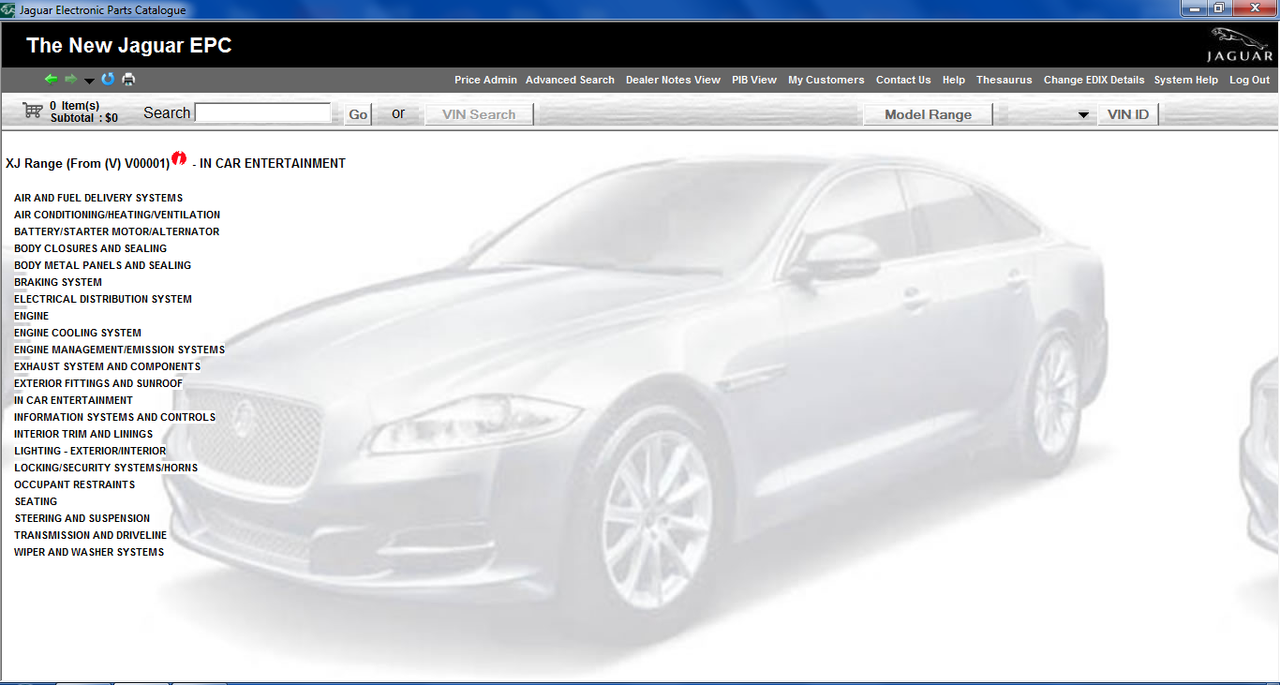Open the navigation history dropdown arrow

coord(89,81)
